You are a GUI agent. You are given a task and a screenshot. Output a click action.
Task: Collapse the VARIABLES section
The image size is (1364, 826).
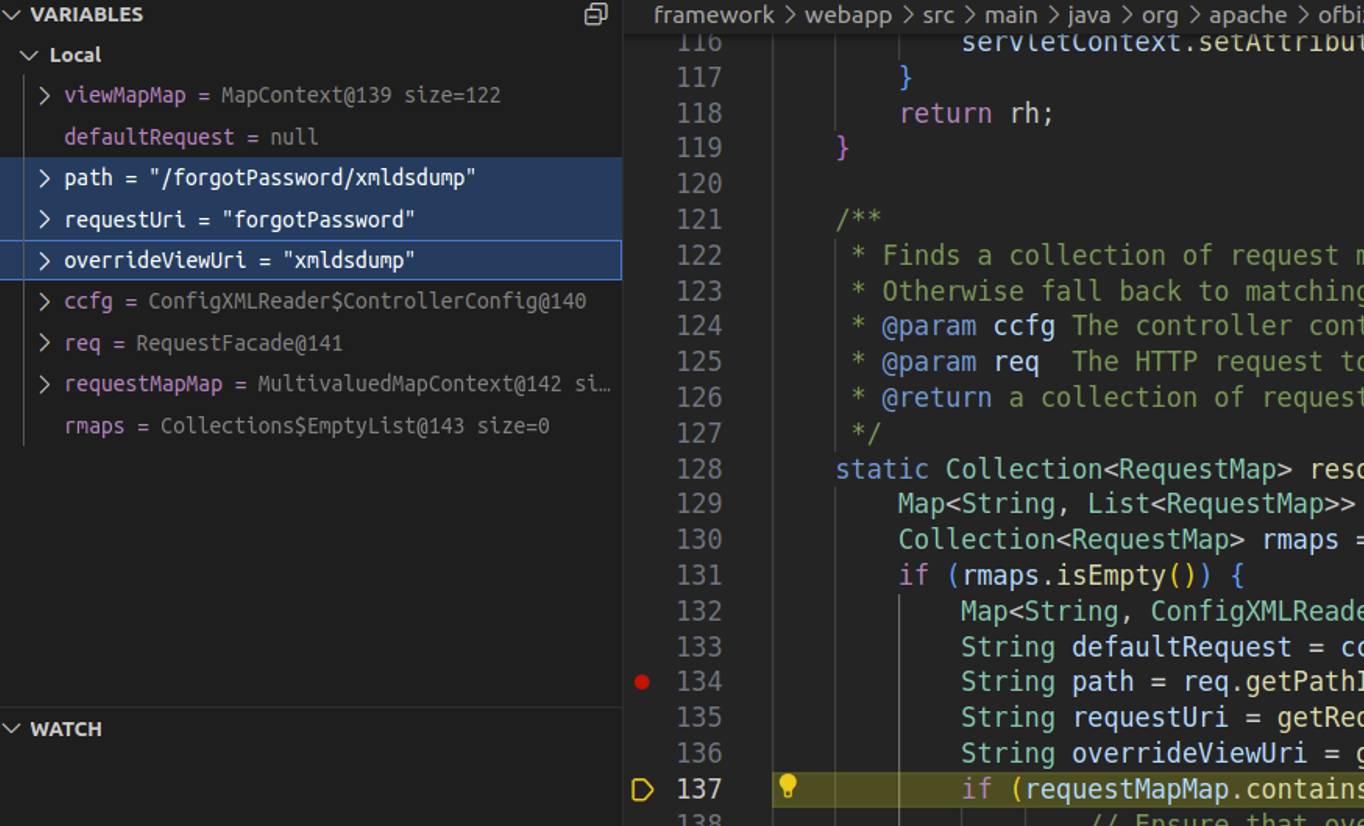pyautogui.click(x=12, y=15)
